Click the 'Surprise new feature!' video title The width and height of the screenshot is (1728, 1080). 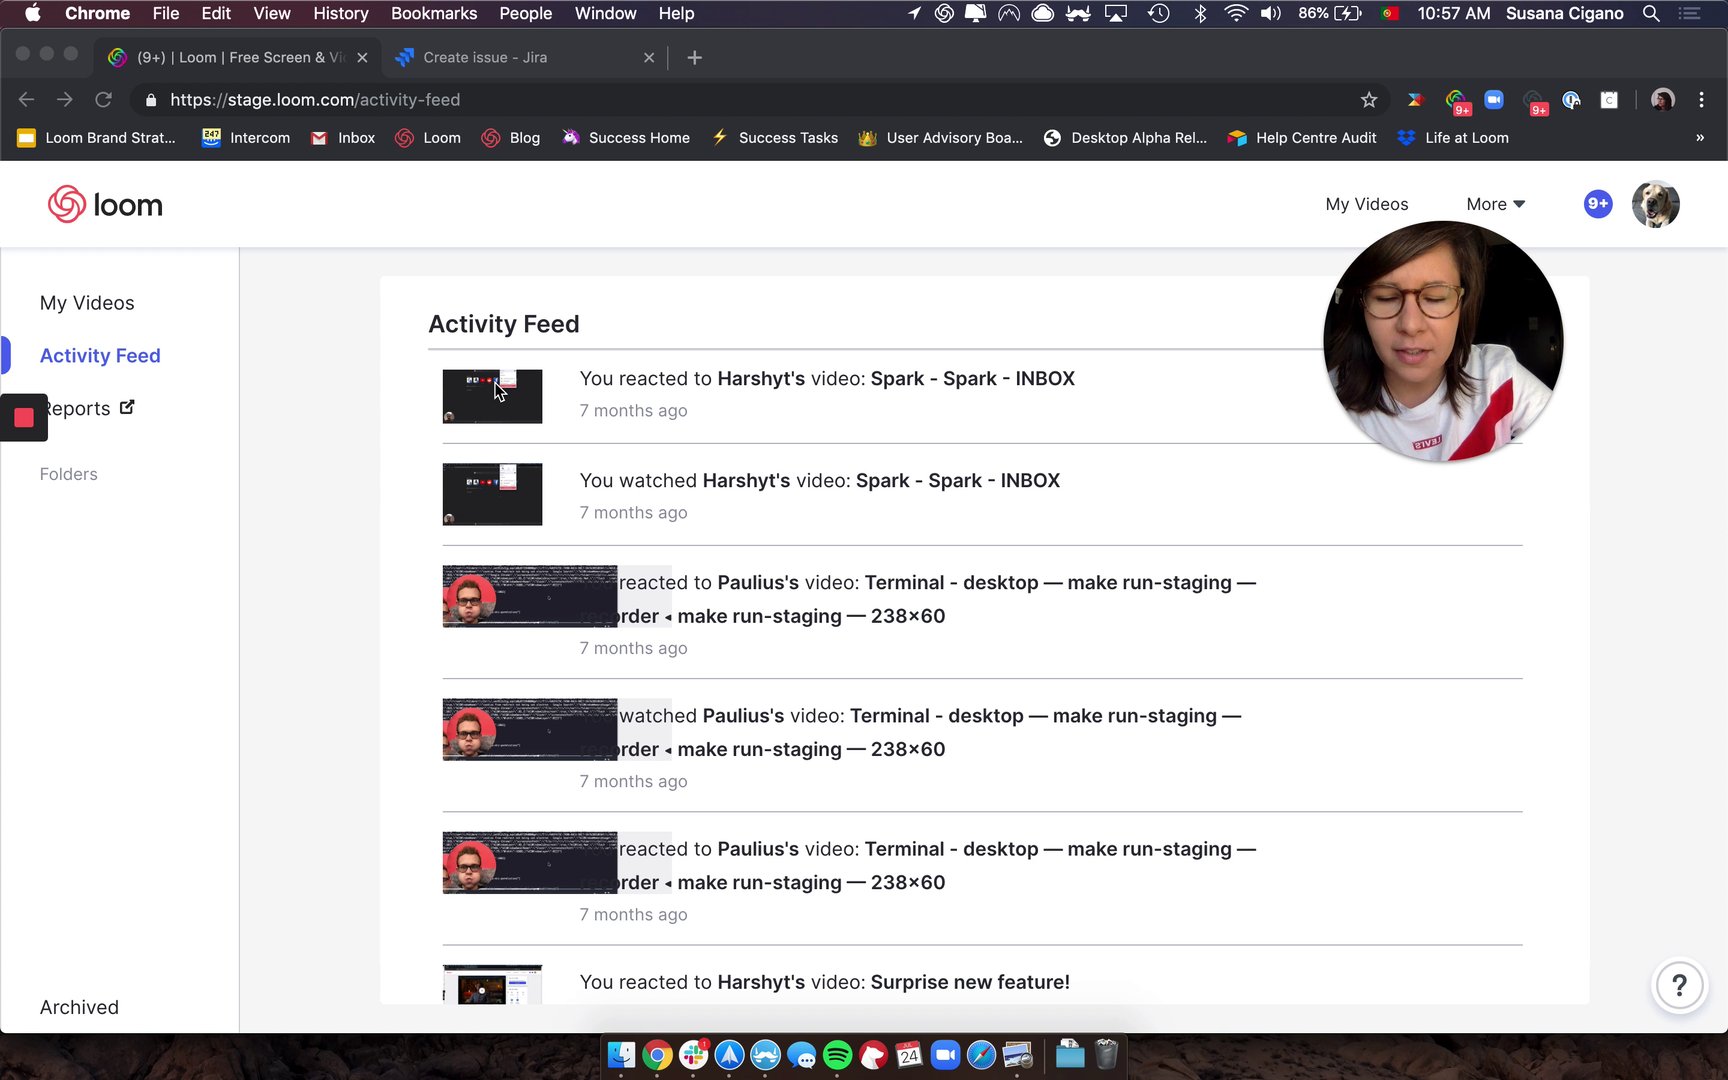click(970, 982)
